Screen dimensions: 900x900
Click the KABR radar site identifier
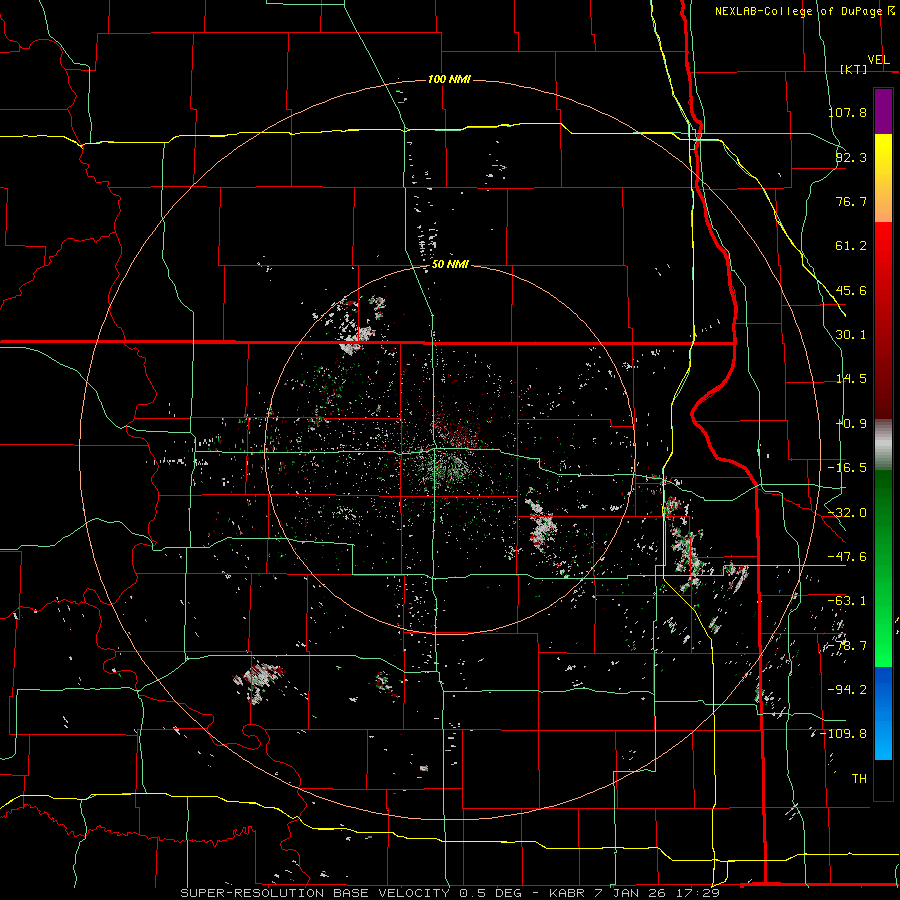coord(568,893)
